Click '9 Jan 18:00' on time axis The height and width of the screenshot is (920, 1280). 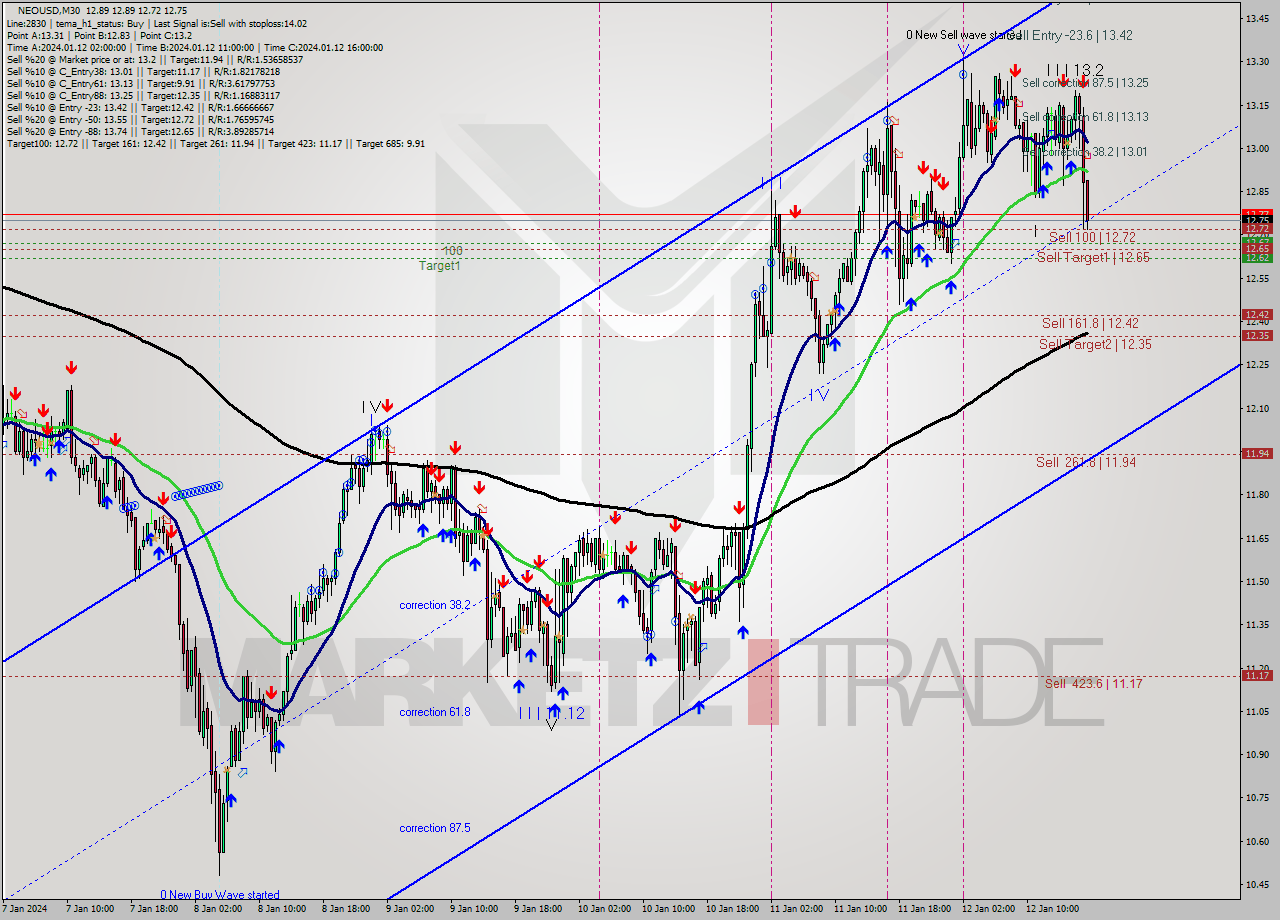[x=537, y=909]
